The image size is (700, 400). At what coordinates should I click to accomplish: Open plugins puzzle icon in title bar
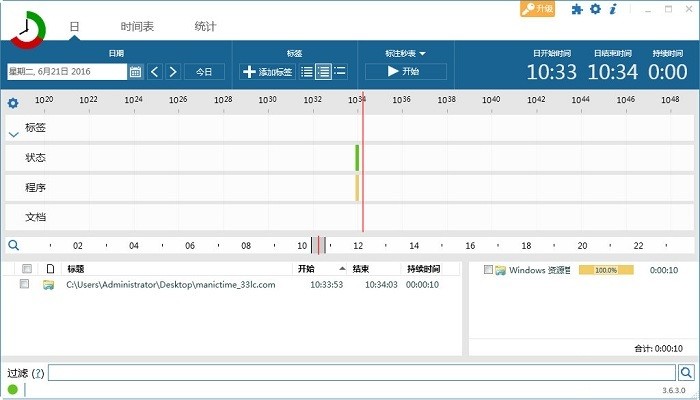click(x=576, y=9)
